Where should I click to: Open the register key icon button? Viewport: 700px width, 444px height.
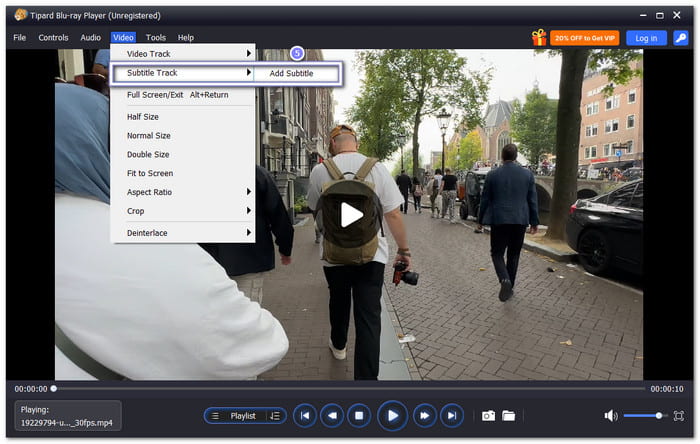pos(680,38)
